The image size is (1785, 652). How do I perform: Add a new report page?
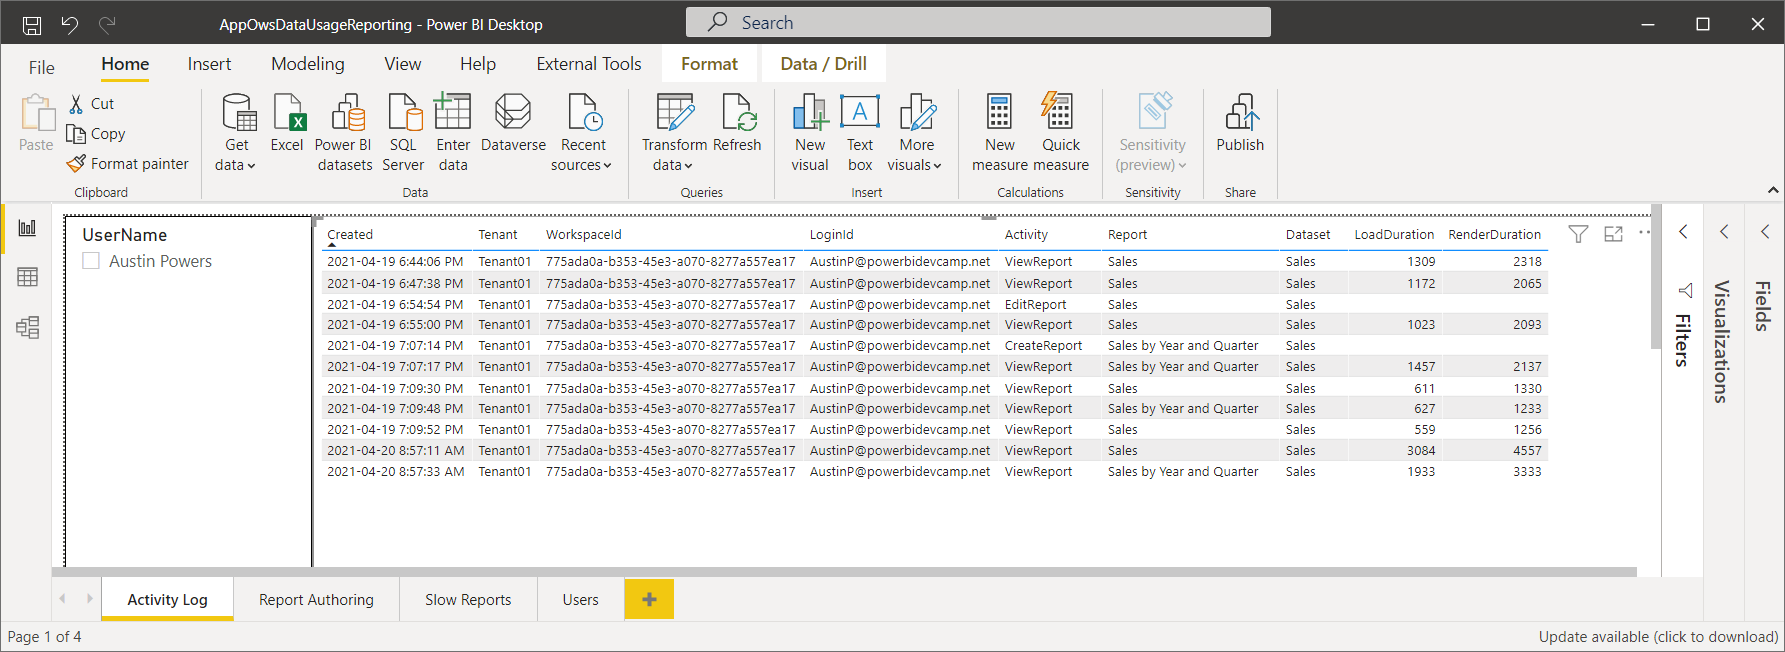649,599
